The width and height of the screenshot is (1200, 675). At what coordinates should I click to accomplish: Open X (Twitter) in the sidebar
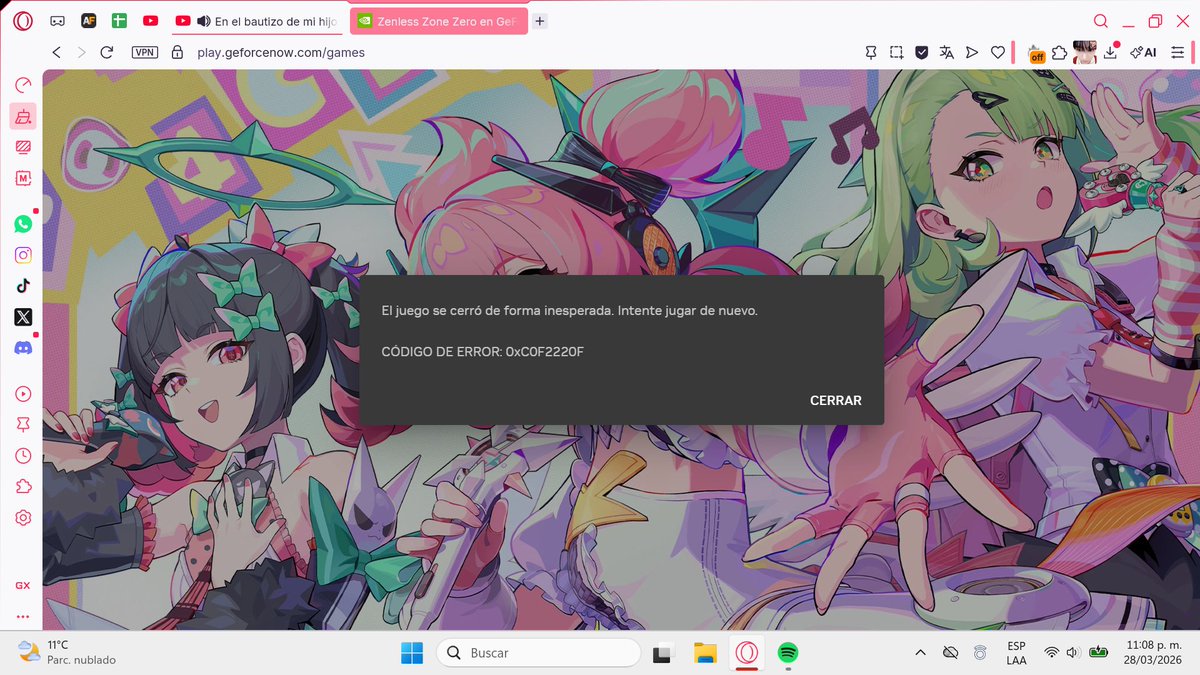point(23,316)
